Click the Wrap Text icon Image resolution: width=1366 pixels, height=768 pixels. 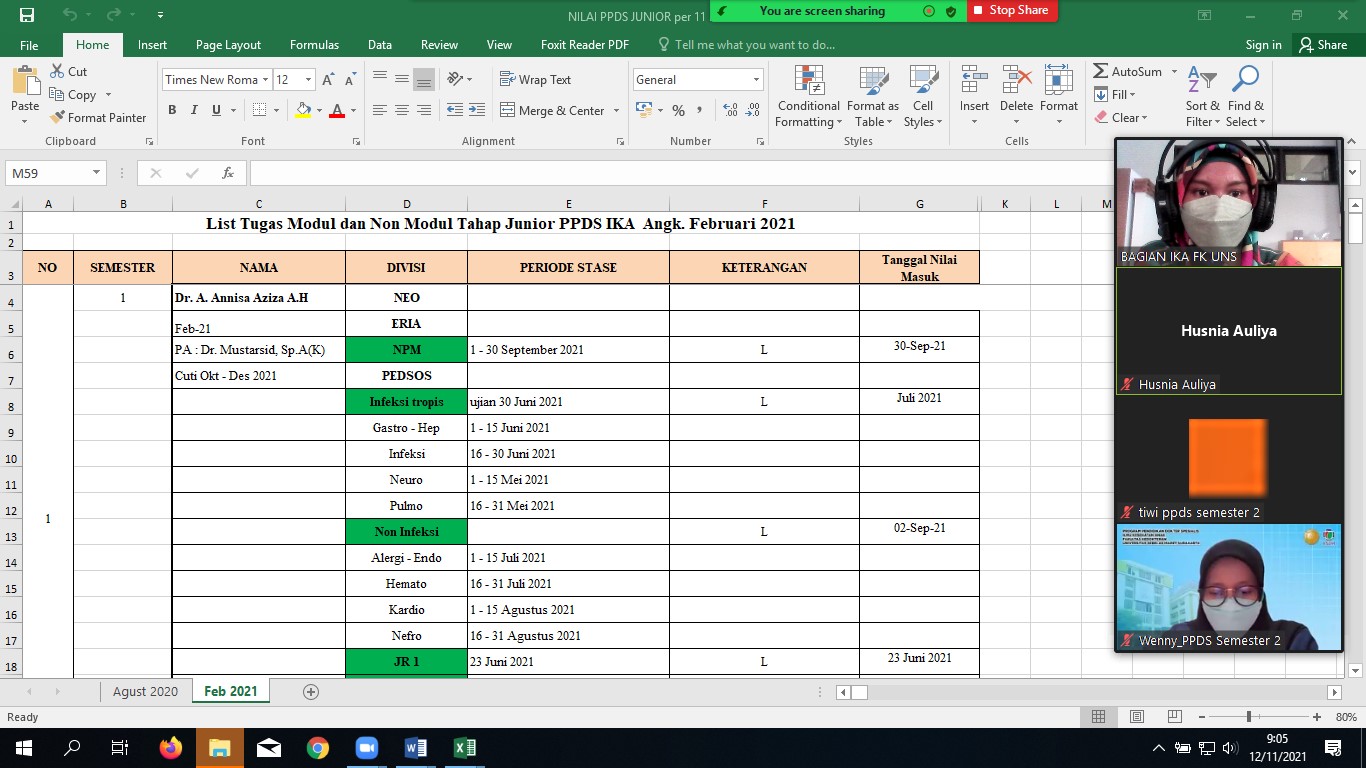pyautogui.click(x=507, y=80)
